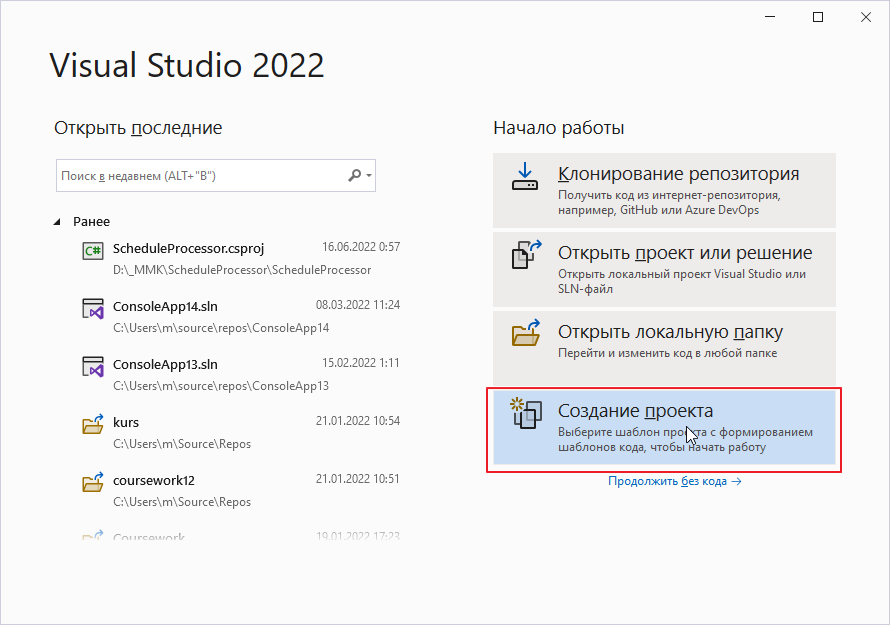
Task: Collapse the Ранее group
Action: point(57,222)
